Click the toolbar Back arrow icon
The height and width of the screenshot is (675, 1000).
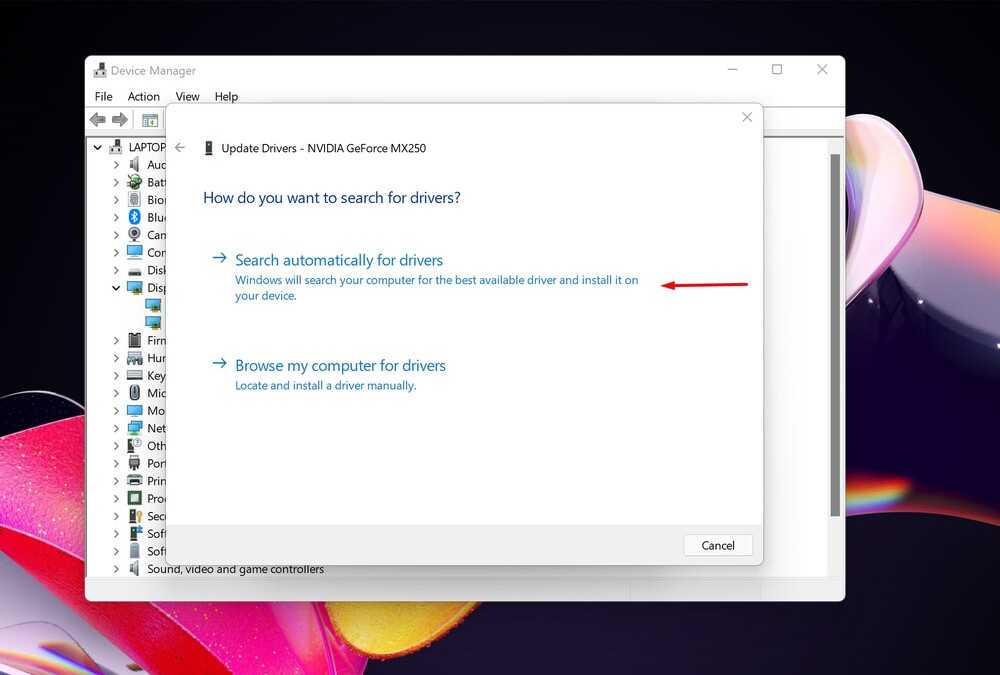[97, 120]
